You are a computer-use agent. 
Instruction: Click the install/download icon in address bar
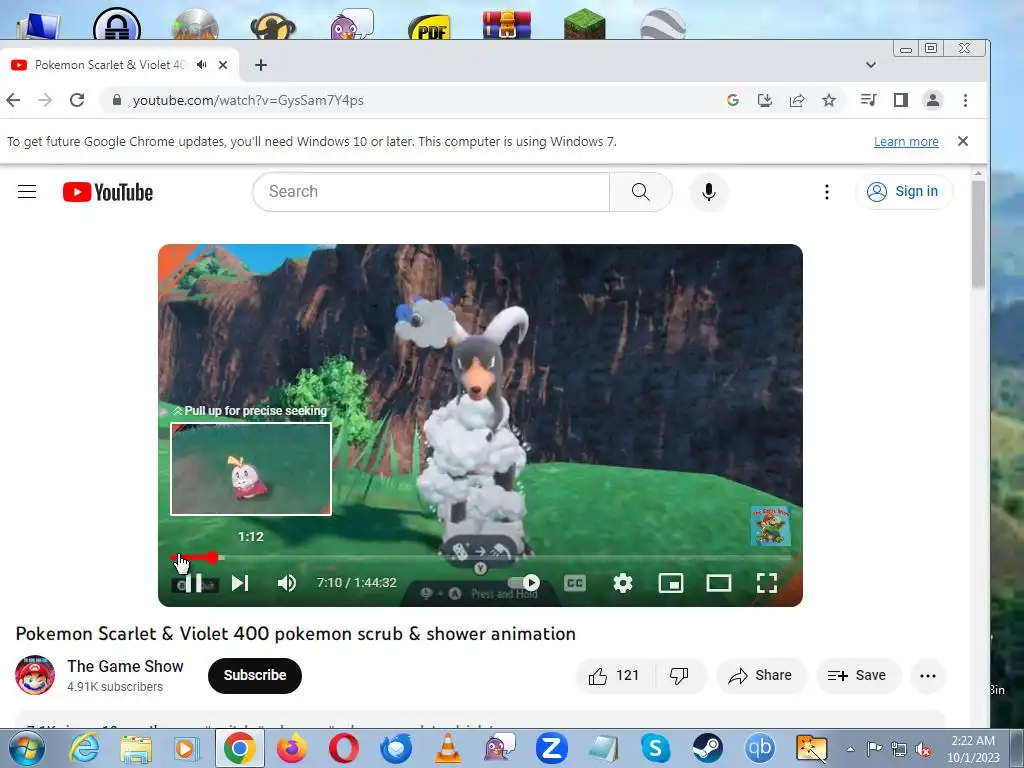(765, 100)
